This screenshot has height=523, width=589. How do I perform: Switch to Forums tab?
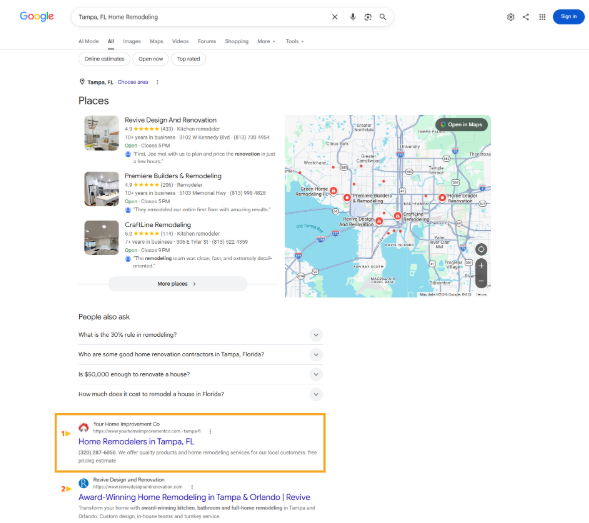[207, 41]
